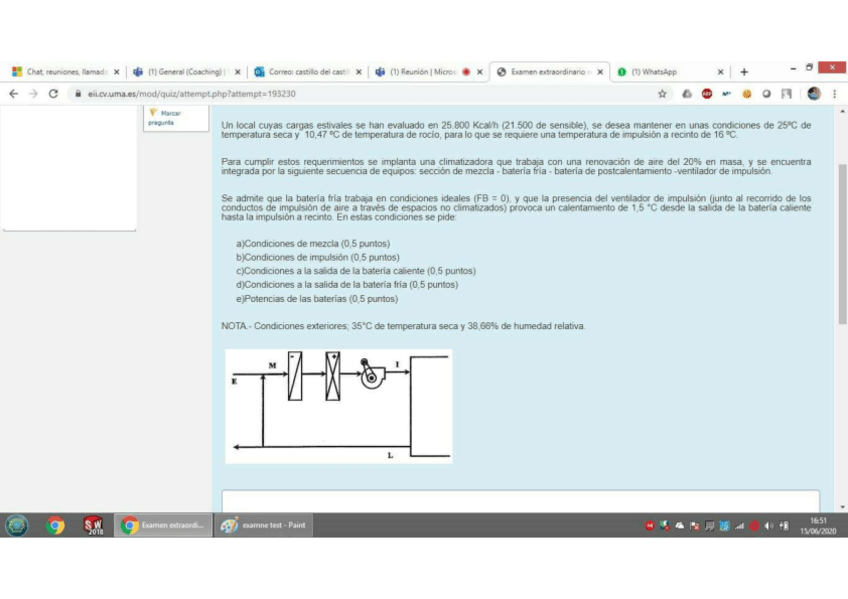
Task: Open the AdBlock extension icon
Action: click(706, 94)
